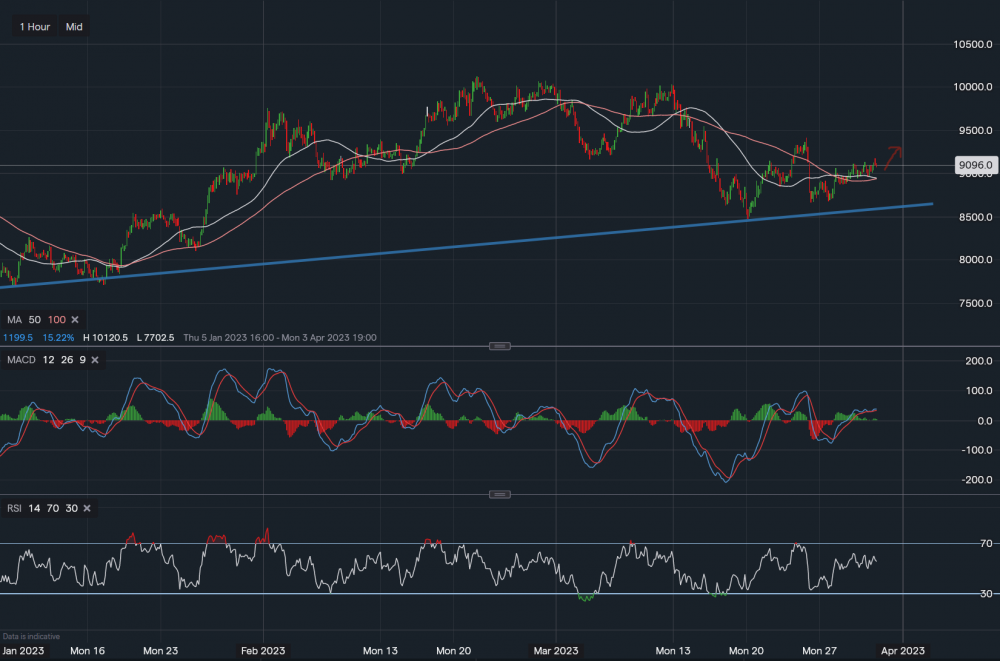Click the RSI indicator label
This screenshot has width=1000, height=661.
click(x=14, y=508)
